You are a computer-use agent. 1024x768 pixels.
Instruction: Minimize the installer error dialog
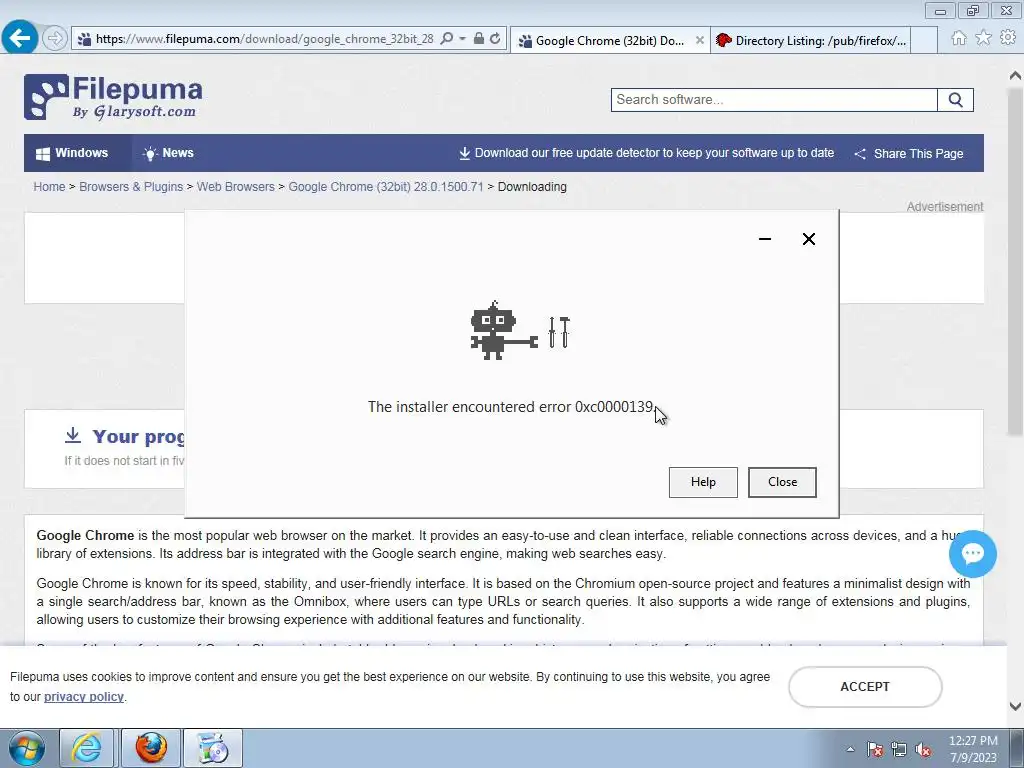(x=765, y=239)
